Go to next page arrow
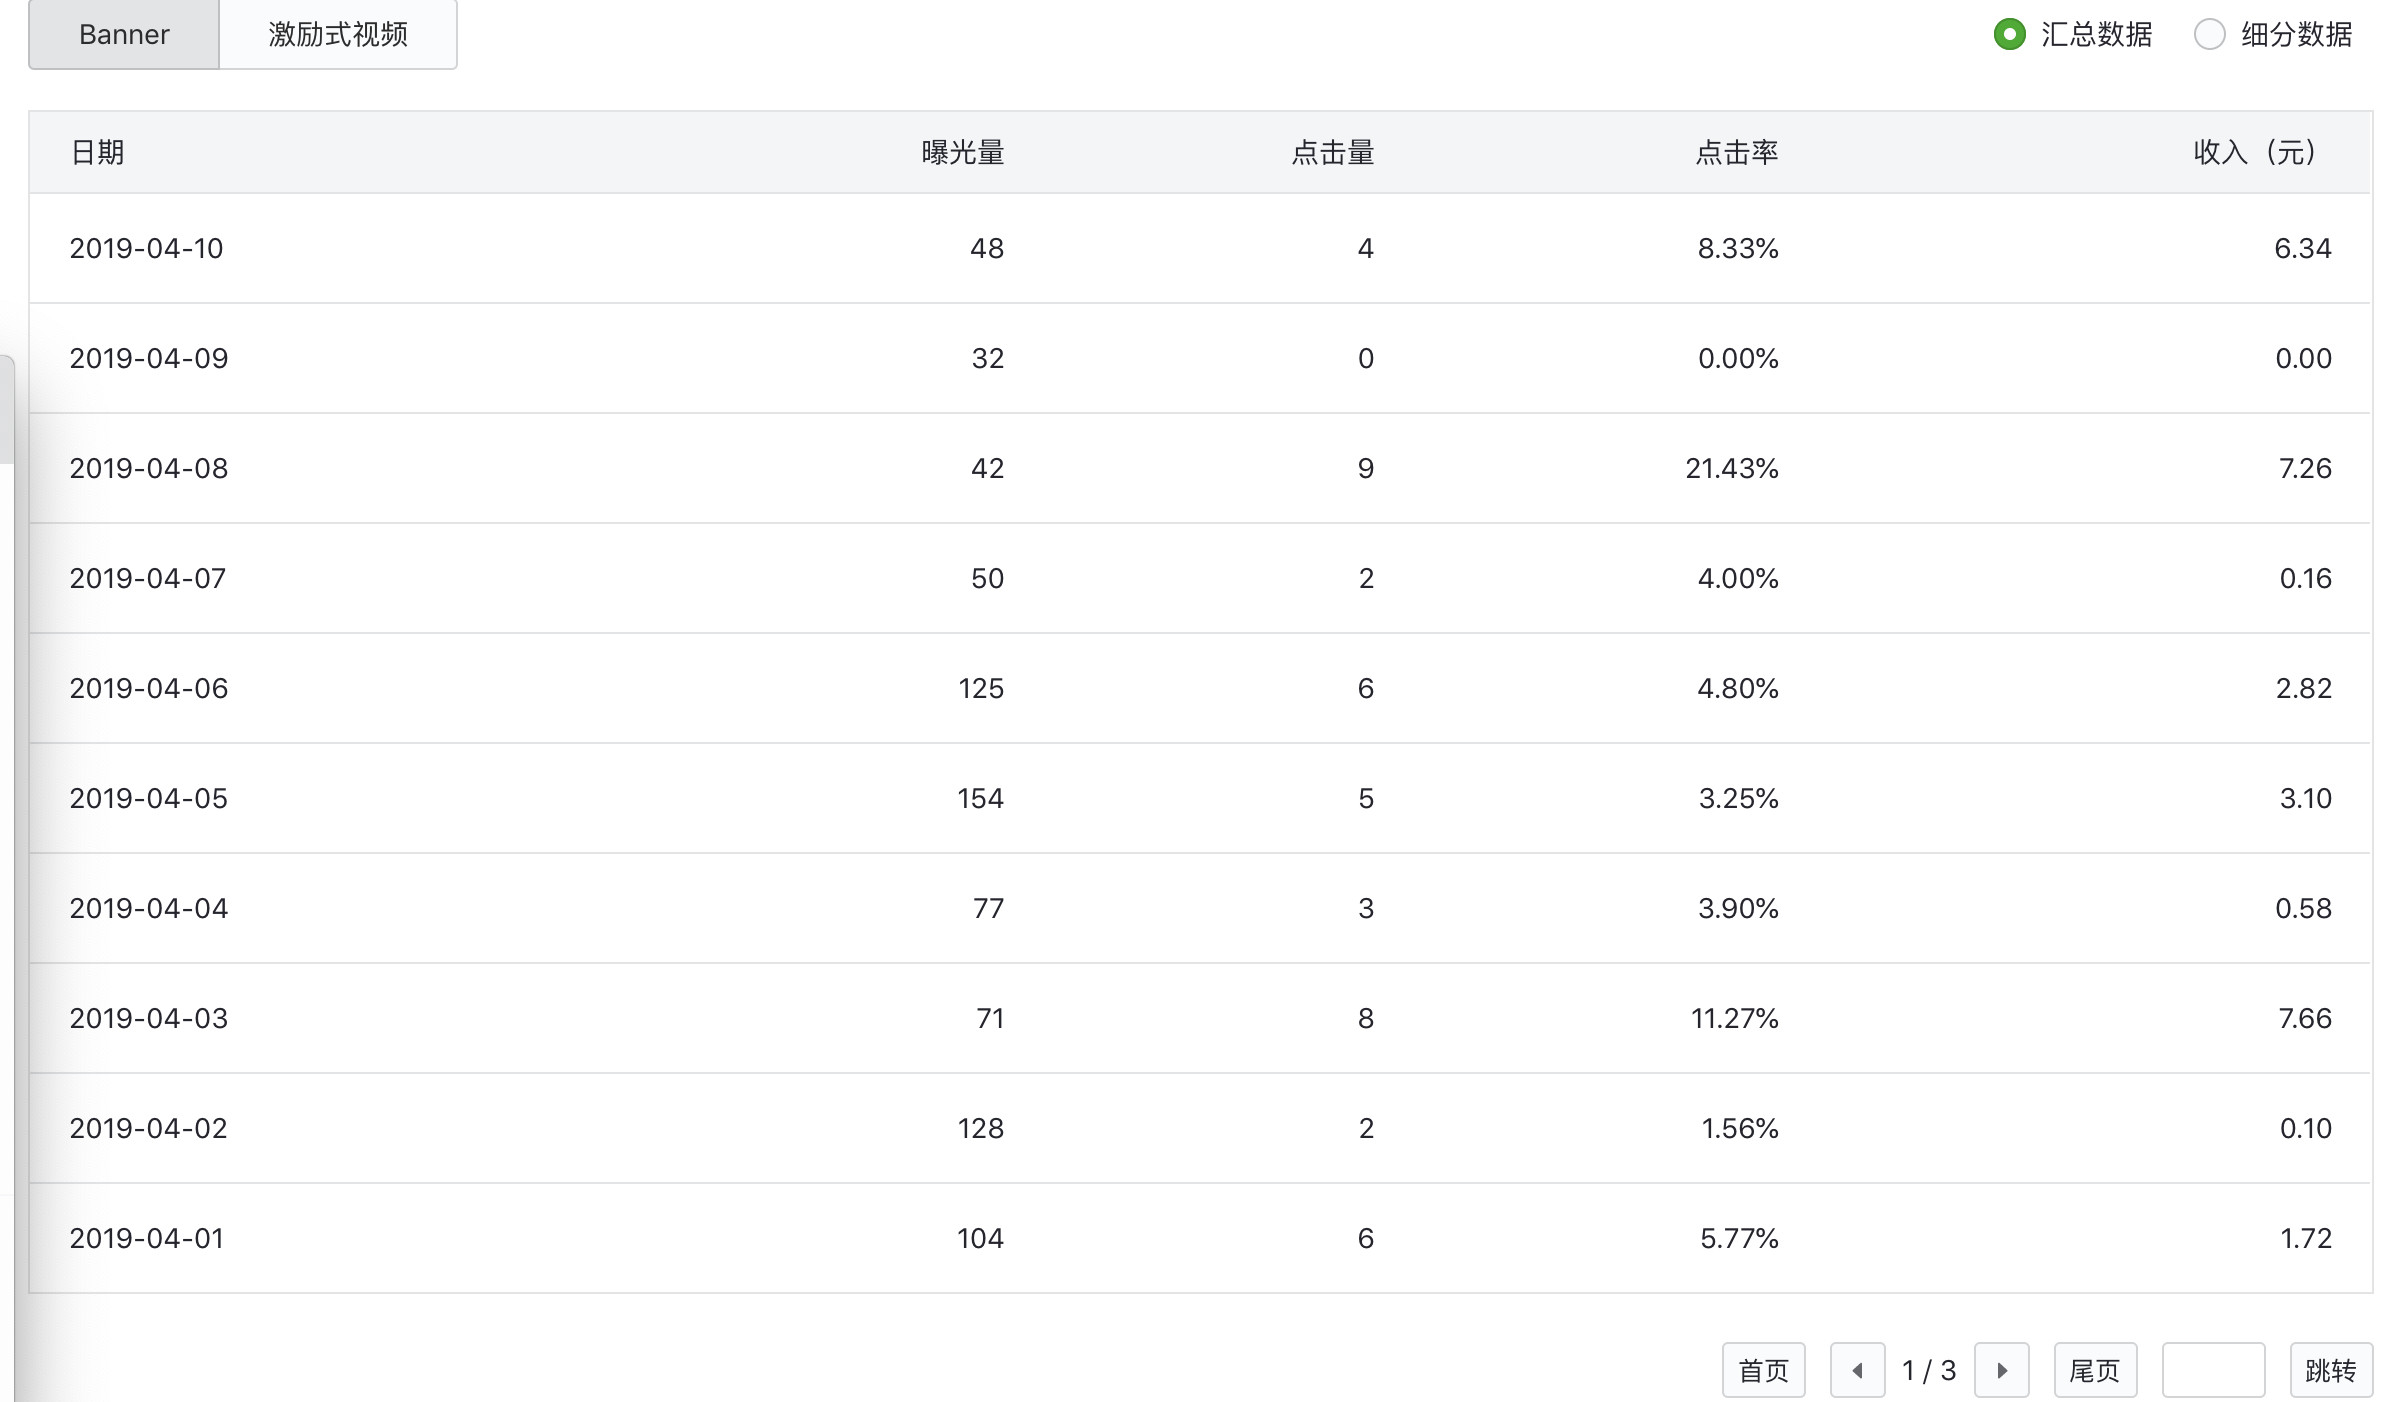This screenshot has width=2398, height=1402. pyautogui.click(x=2001, y=1370)
